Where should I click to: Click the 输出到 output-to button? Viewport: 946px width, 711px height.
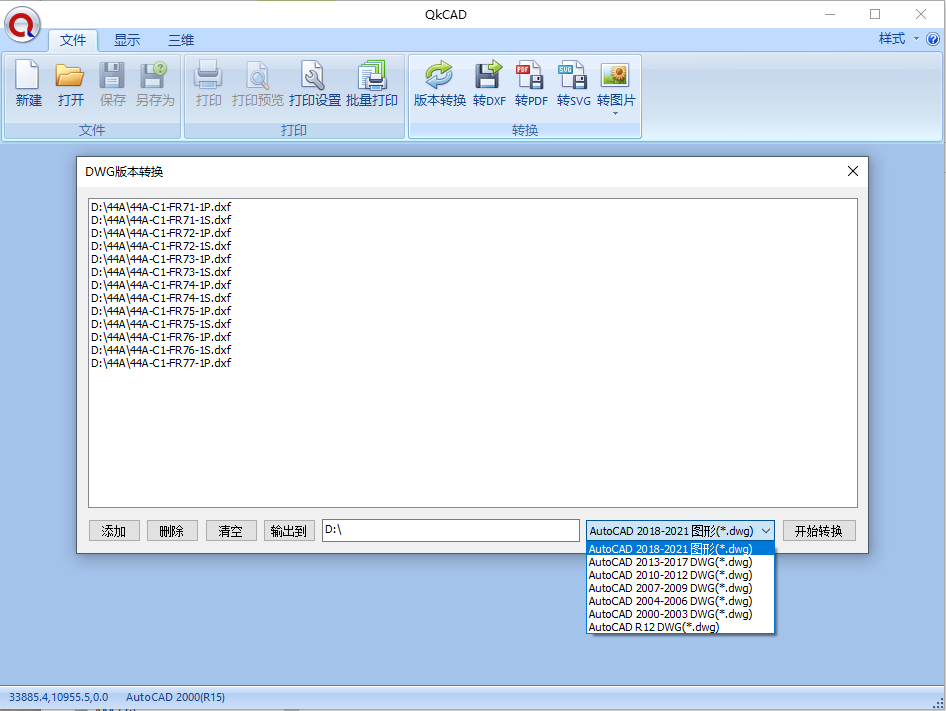[289, 531]
